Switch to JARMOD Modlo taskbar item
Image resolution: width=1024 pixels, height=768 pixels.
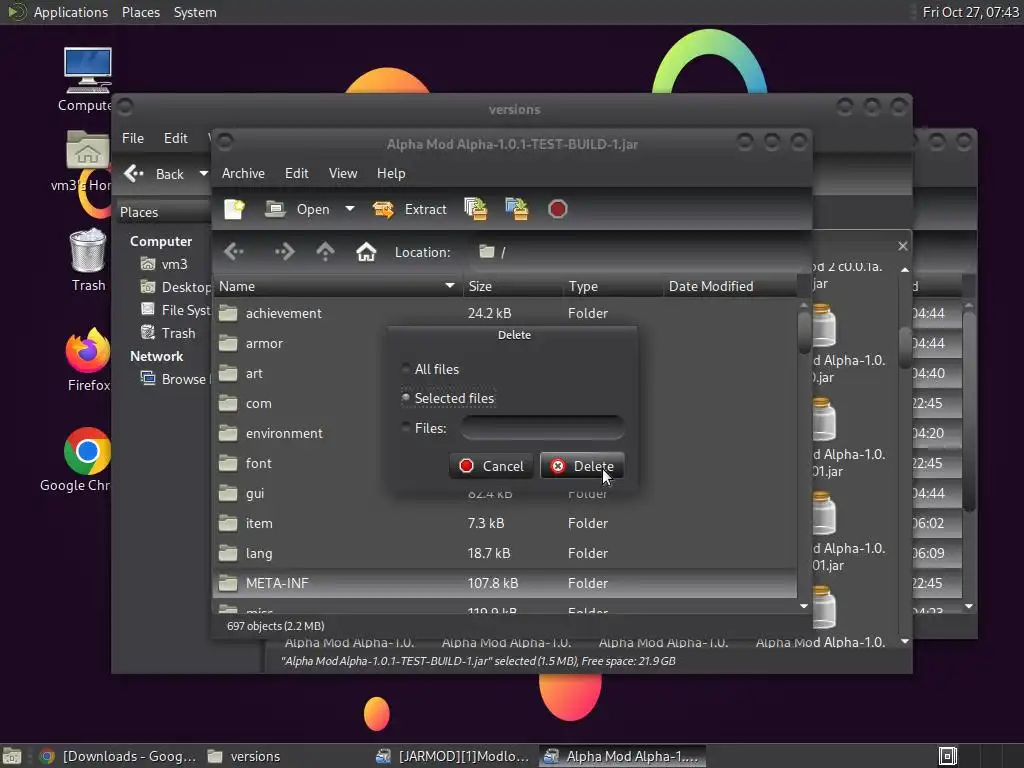pyautogui.click(x=453, y=756)
